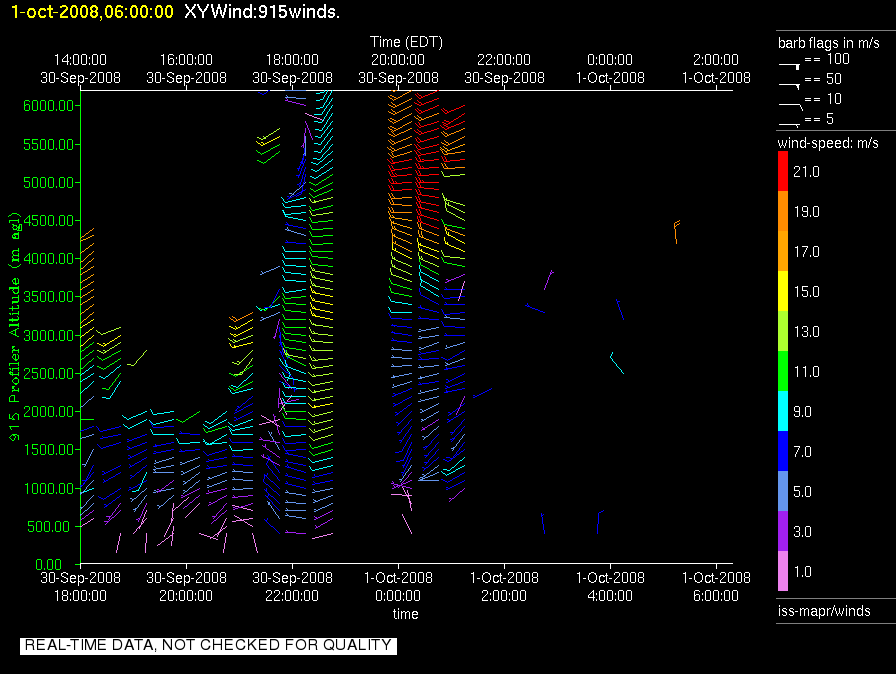Click the 5000.00 altitude tick label

(49, 183)
